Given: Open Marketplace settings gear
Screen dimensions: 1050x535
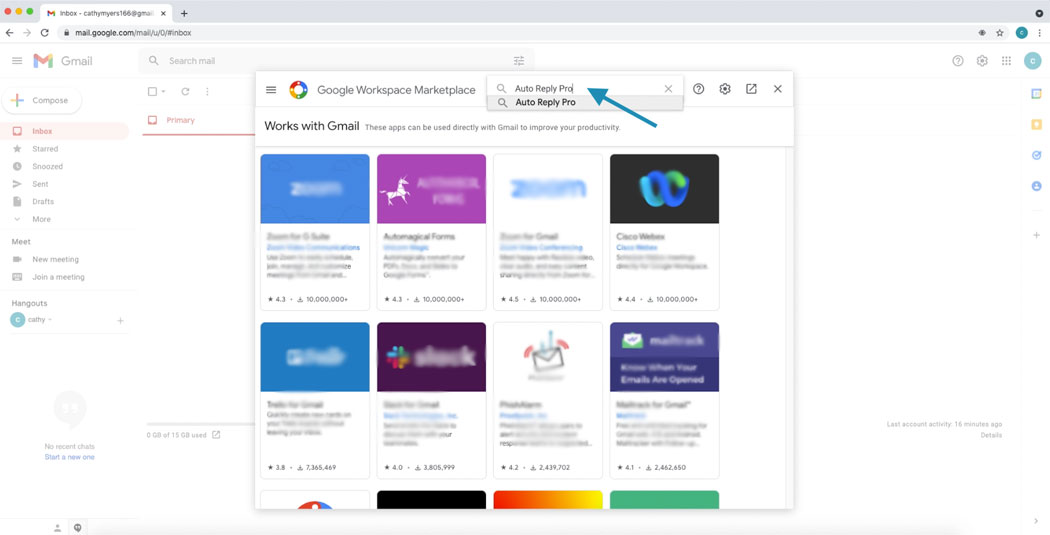Looking at the screenshot, I should (725, 89).
